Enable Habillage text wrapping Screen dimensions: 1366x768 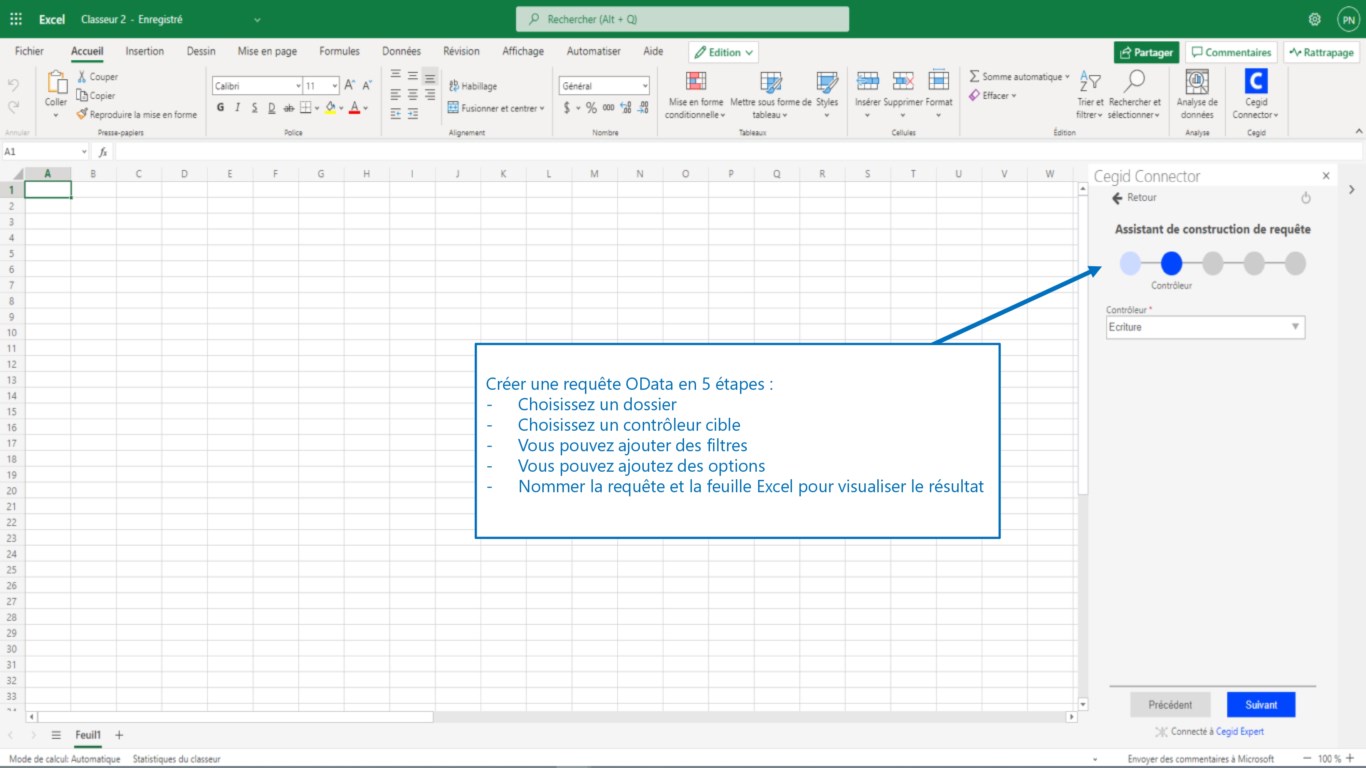pos(473,86)
